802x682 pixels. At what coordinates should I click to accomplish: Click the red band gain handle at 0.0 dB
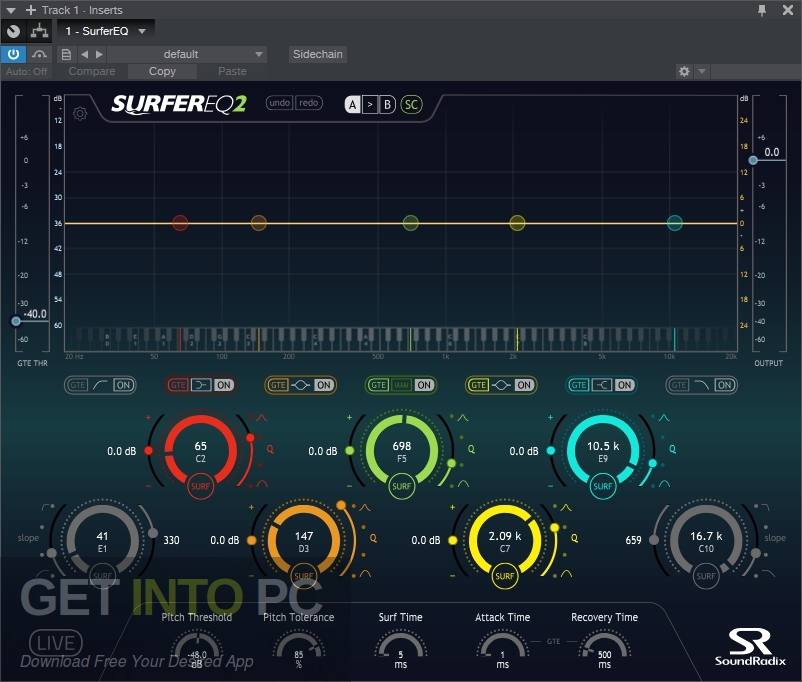pos(148,451)
